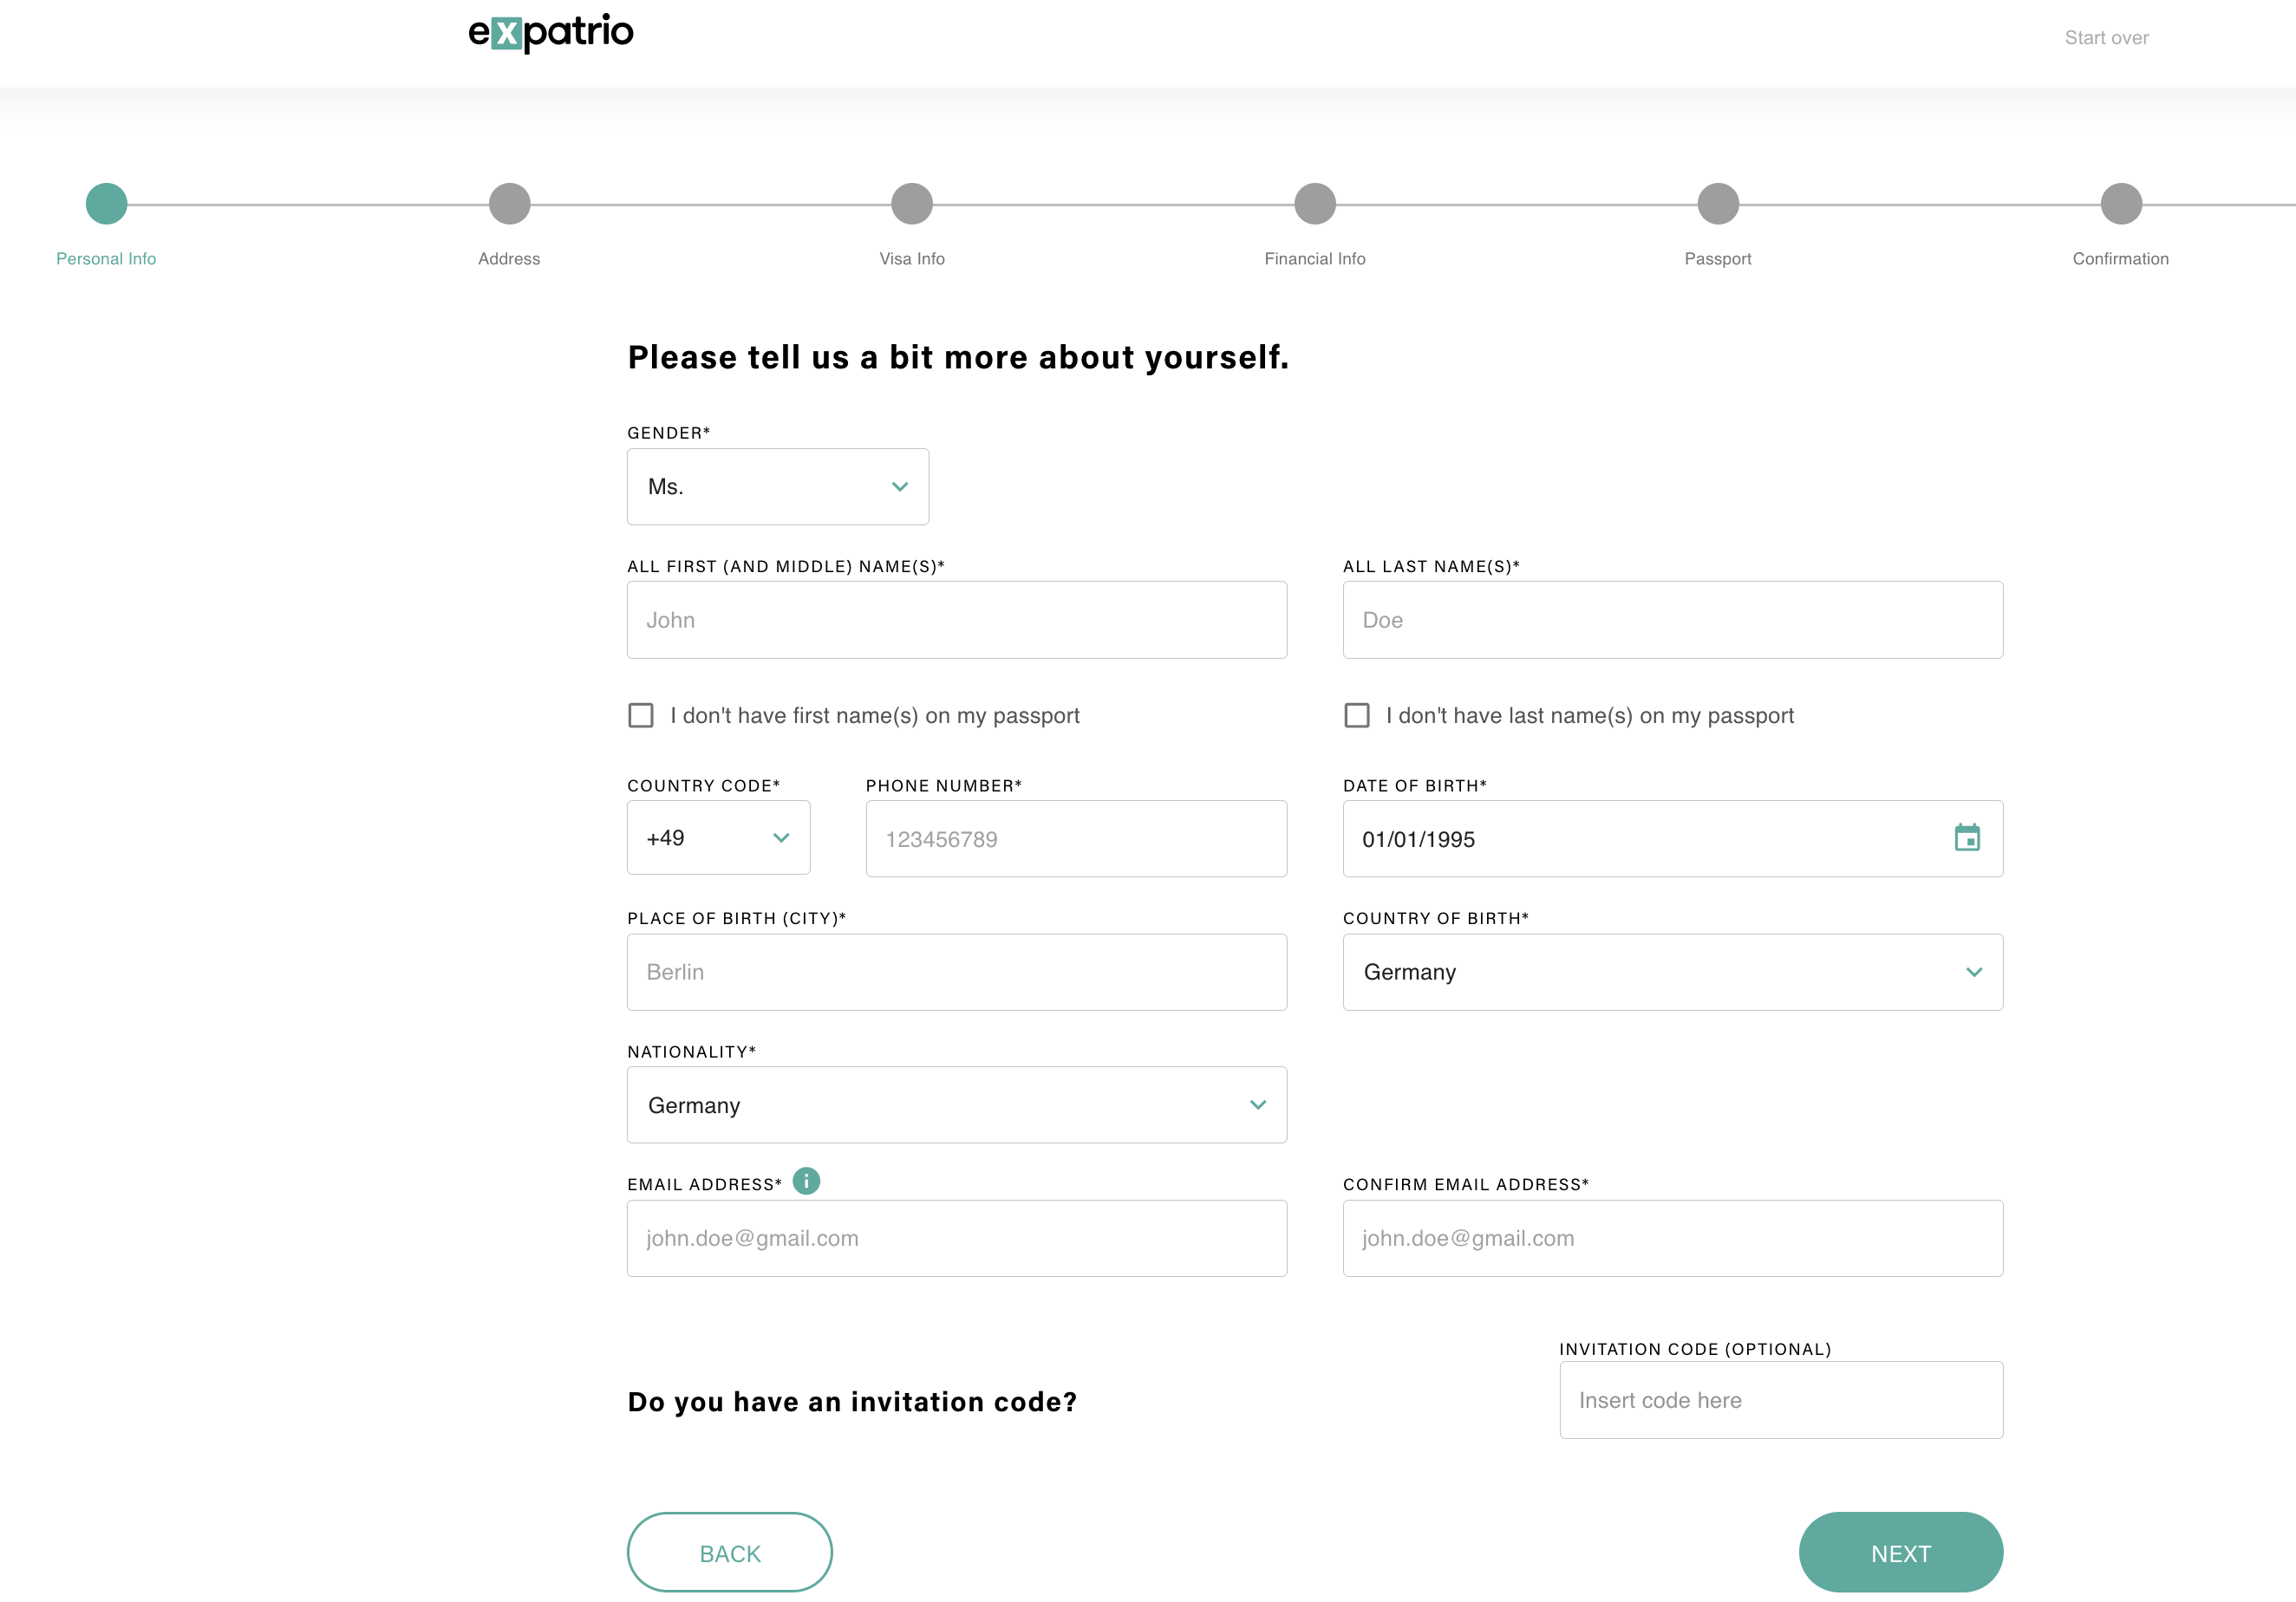Open the date of birth calendar icon

tap(1966, 838)
